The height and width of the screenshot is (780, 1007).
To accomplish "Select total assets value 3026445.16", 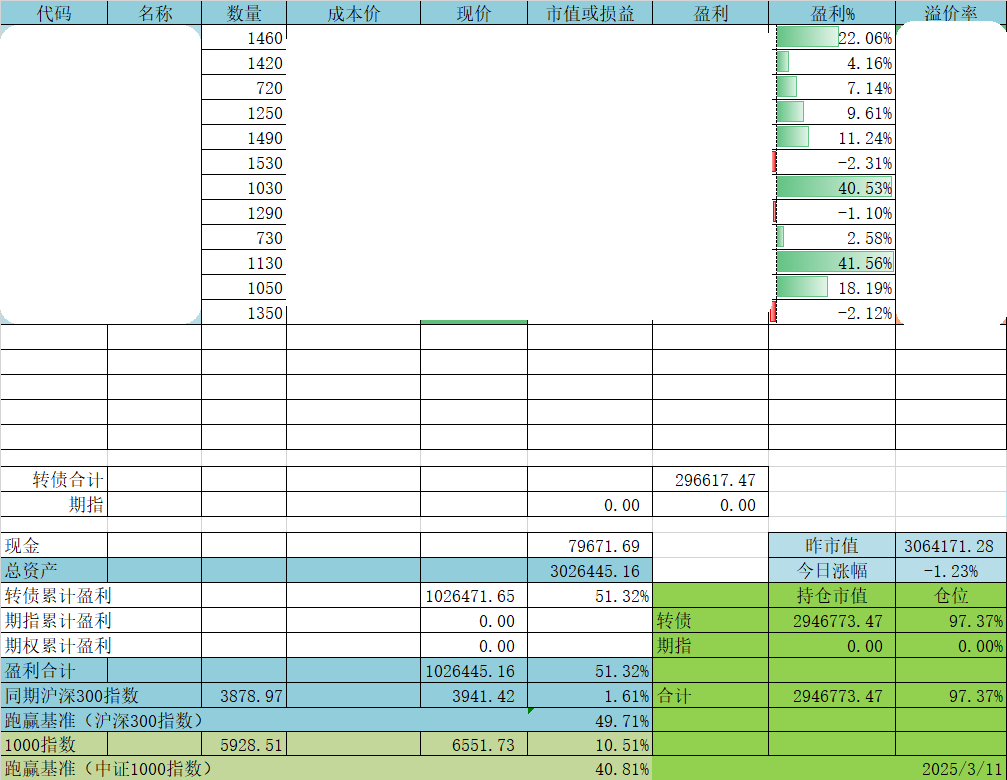I will (590, 570).
